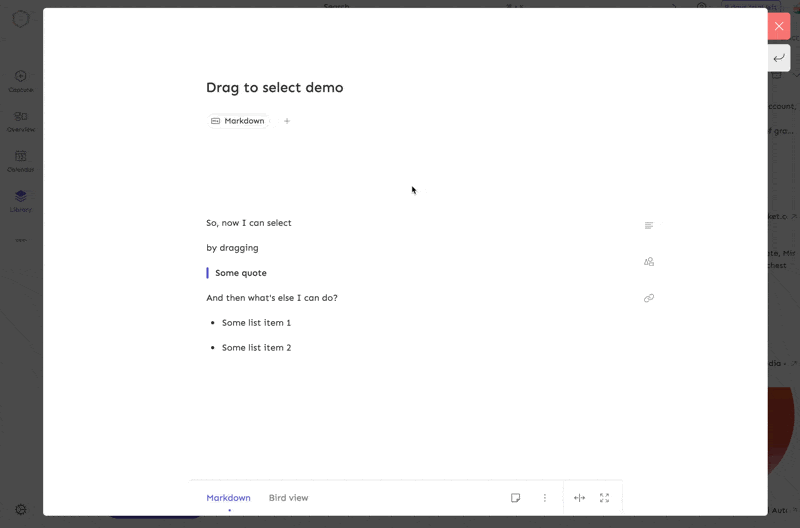Enter fullscreen mode with expand icon
This screenshot has width=800, height=528.
[604, 498]
